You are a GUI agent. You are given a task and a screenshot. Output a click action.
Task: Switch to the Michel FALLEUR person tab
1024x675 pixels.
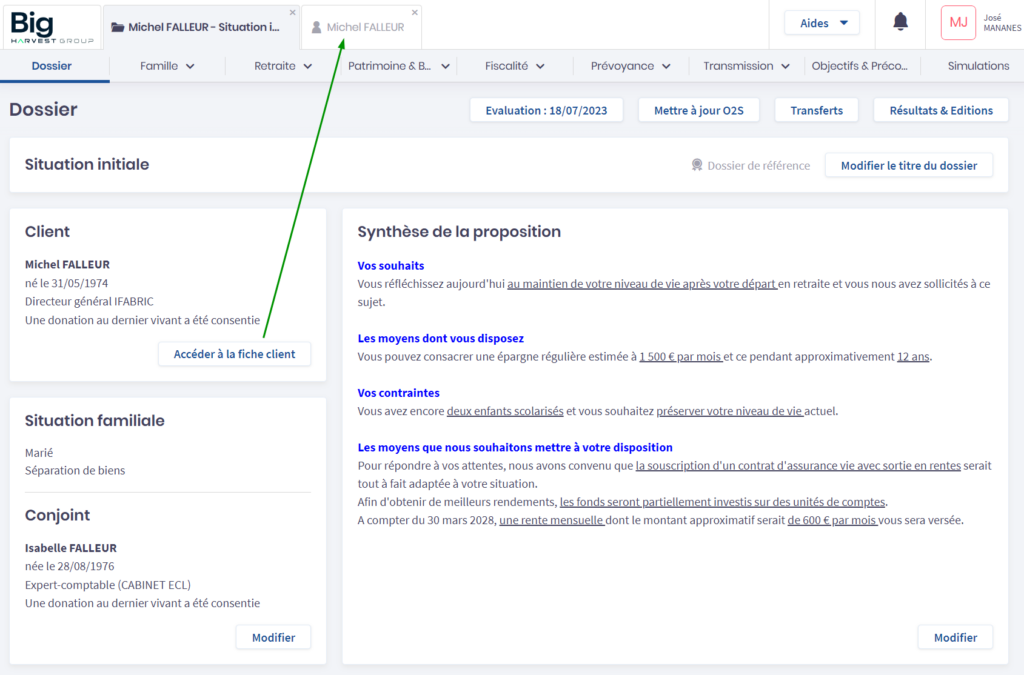360,27
